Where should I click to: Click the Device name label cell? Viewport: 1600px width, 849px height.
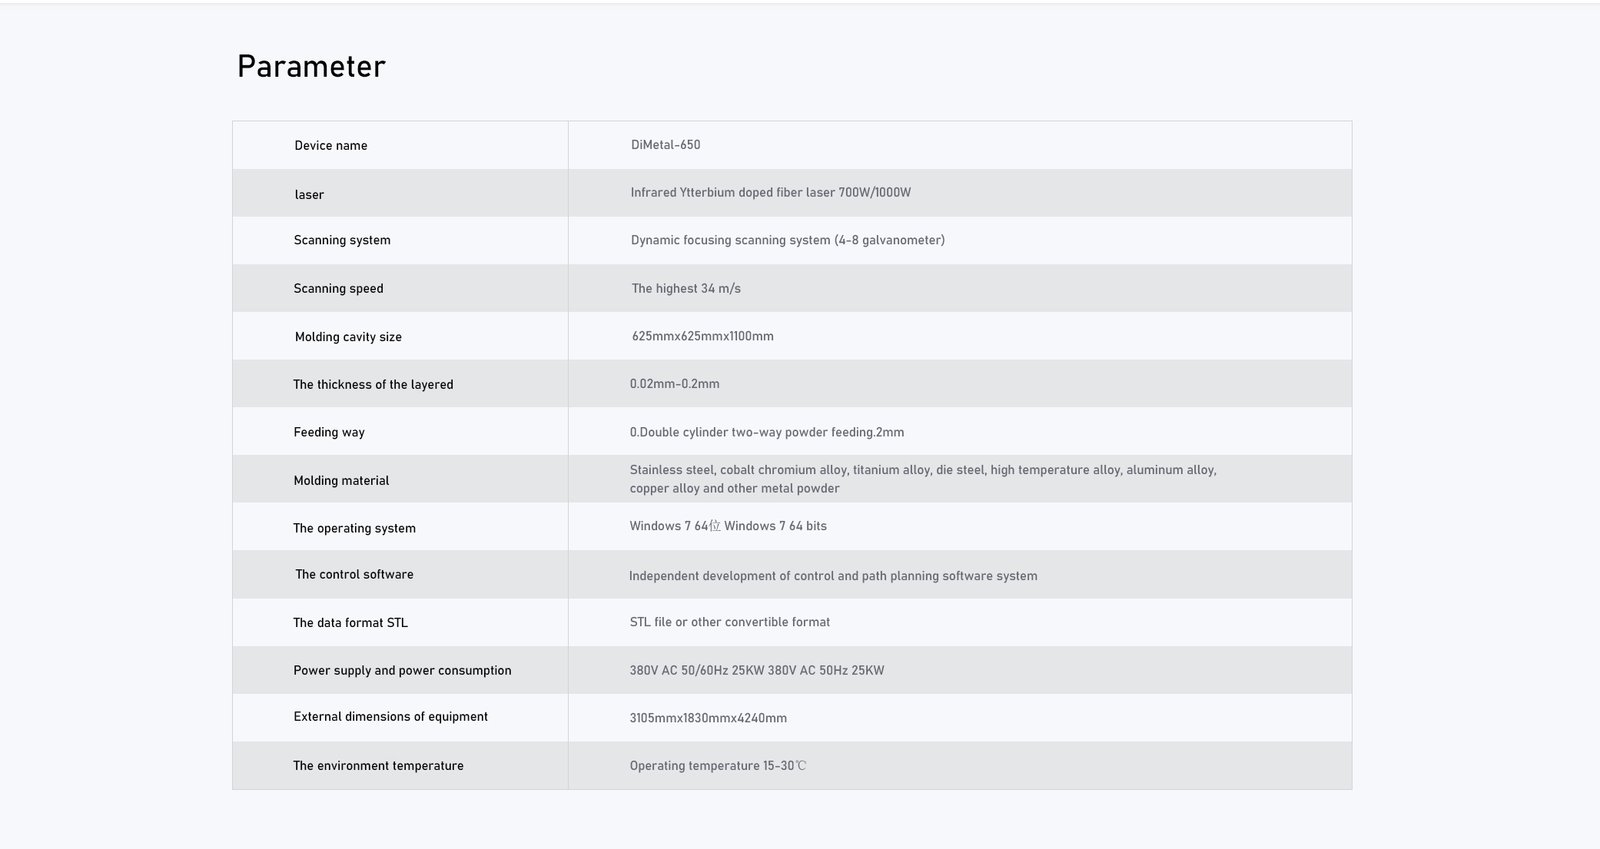point(331,146)
